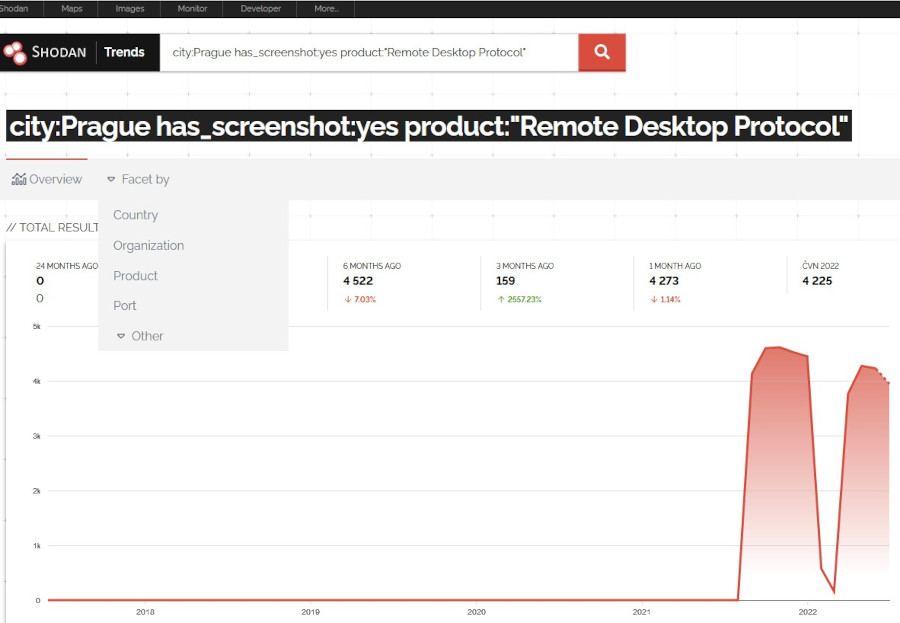
Task: Click the Overview chart icon
Action: coord(19,179)
